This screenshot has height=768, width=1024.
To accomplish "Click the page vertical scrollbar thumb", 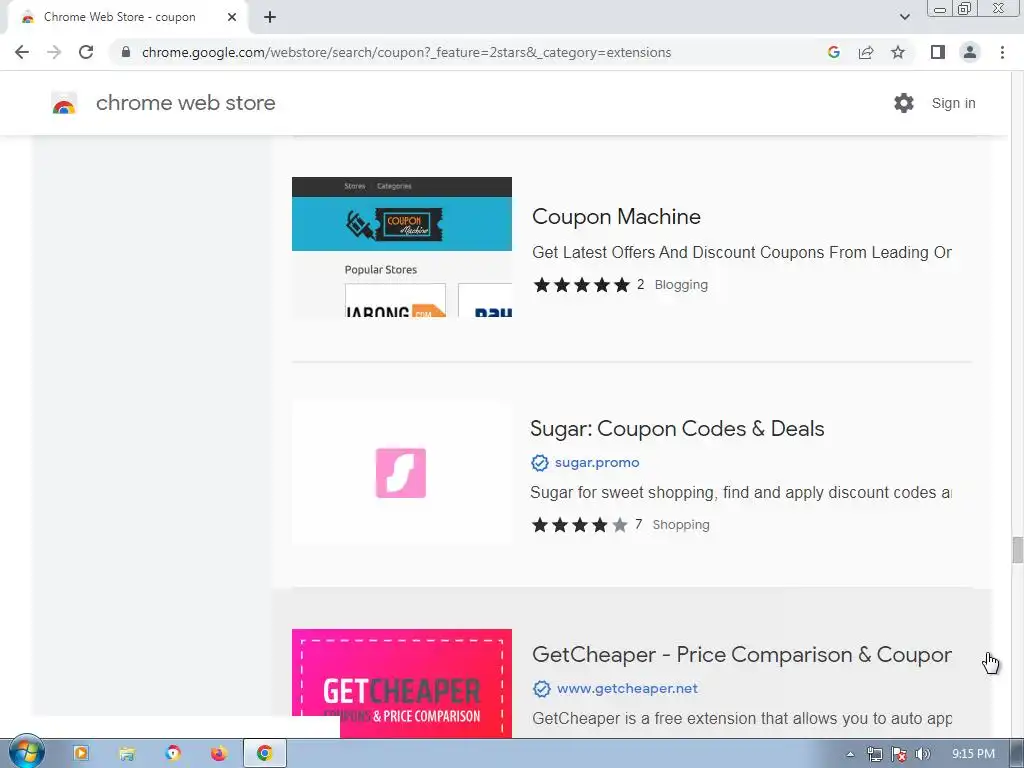I will click(x=1017, y=549).
